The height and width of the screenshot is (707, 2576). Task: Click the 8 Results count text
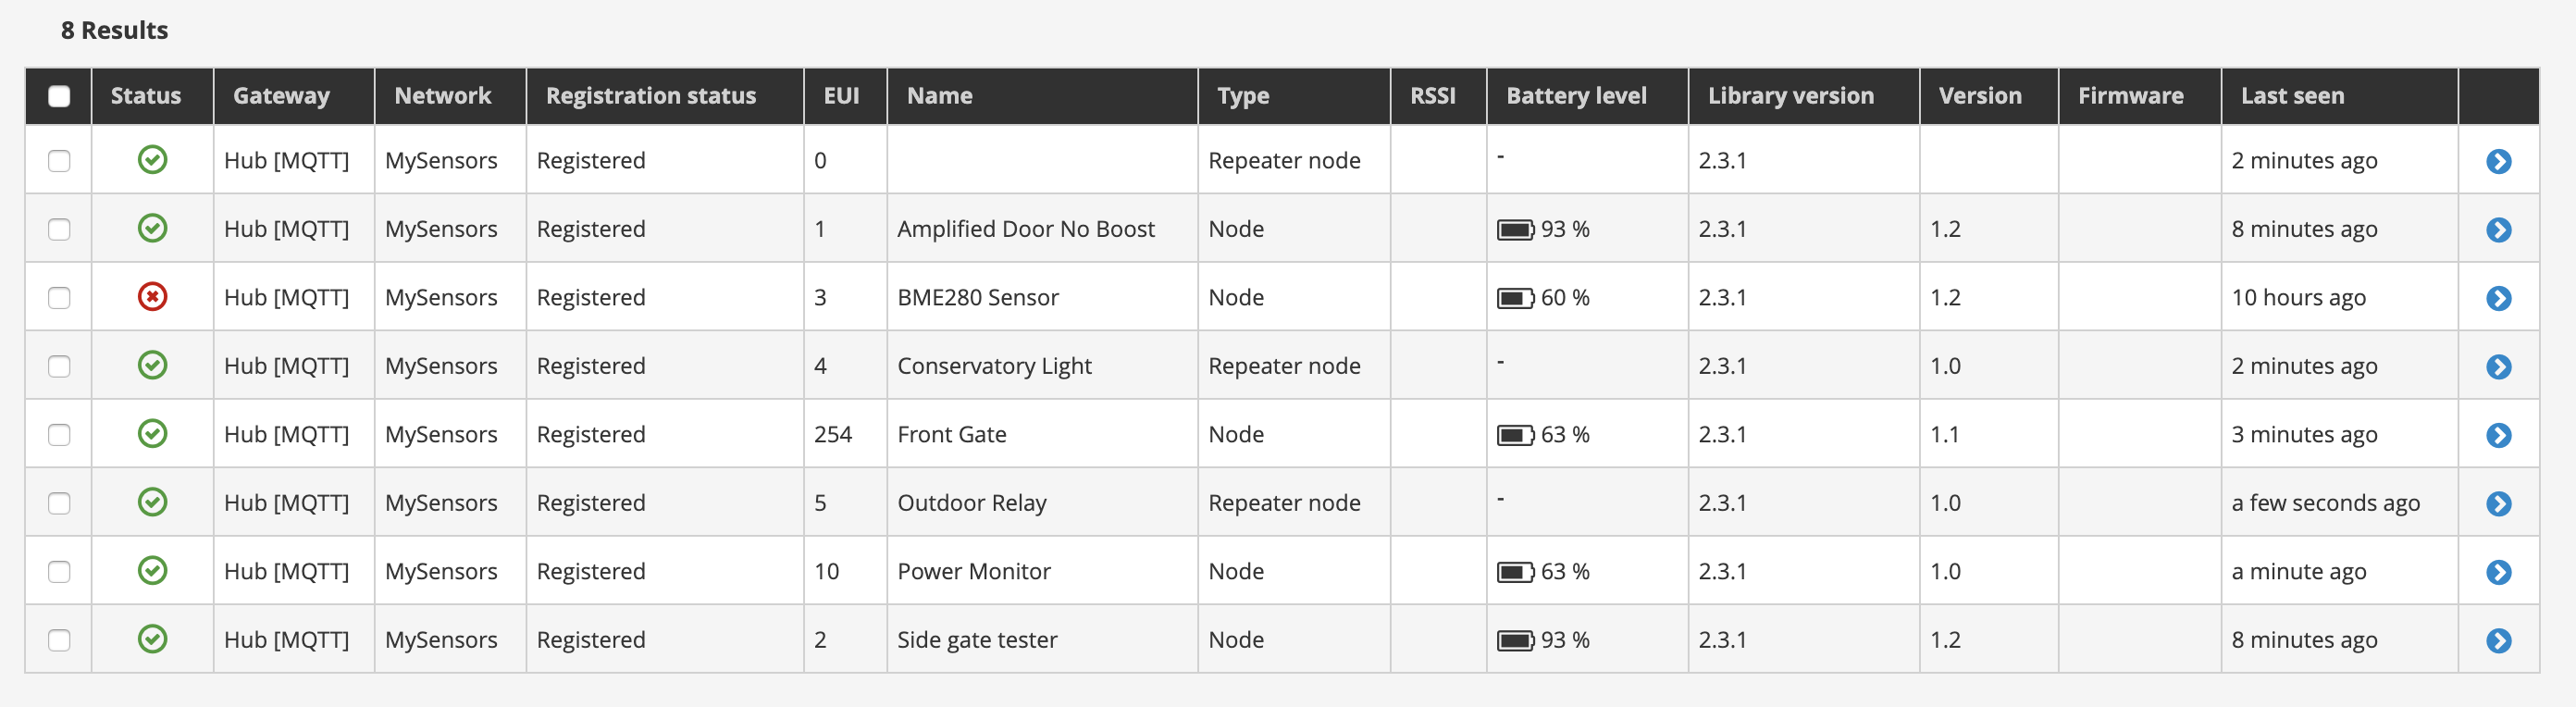114,30
